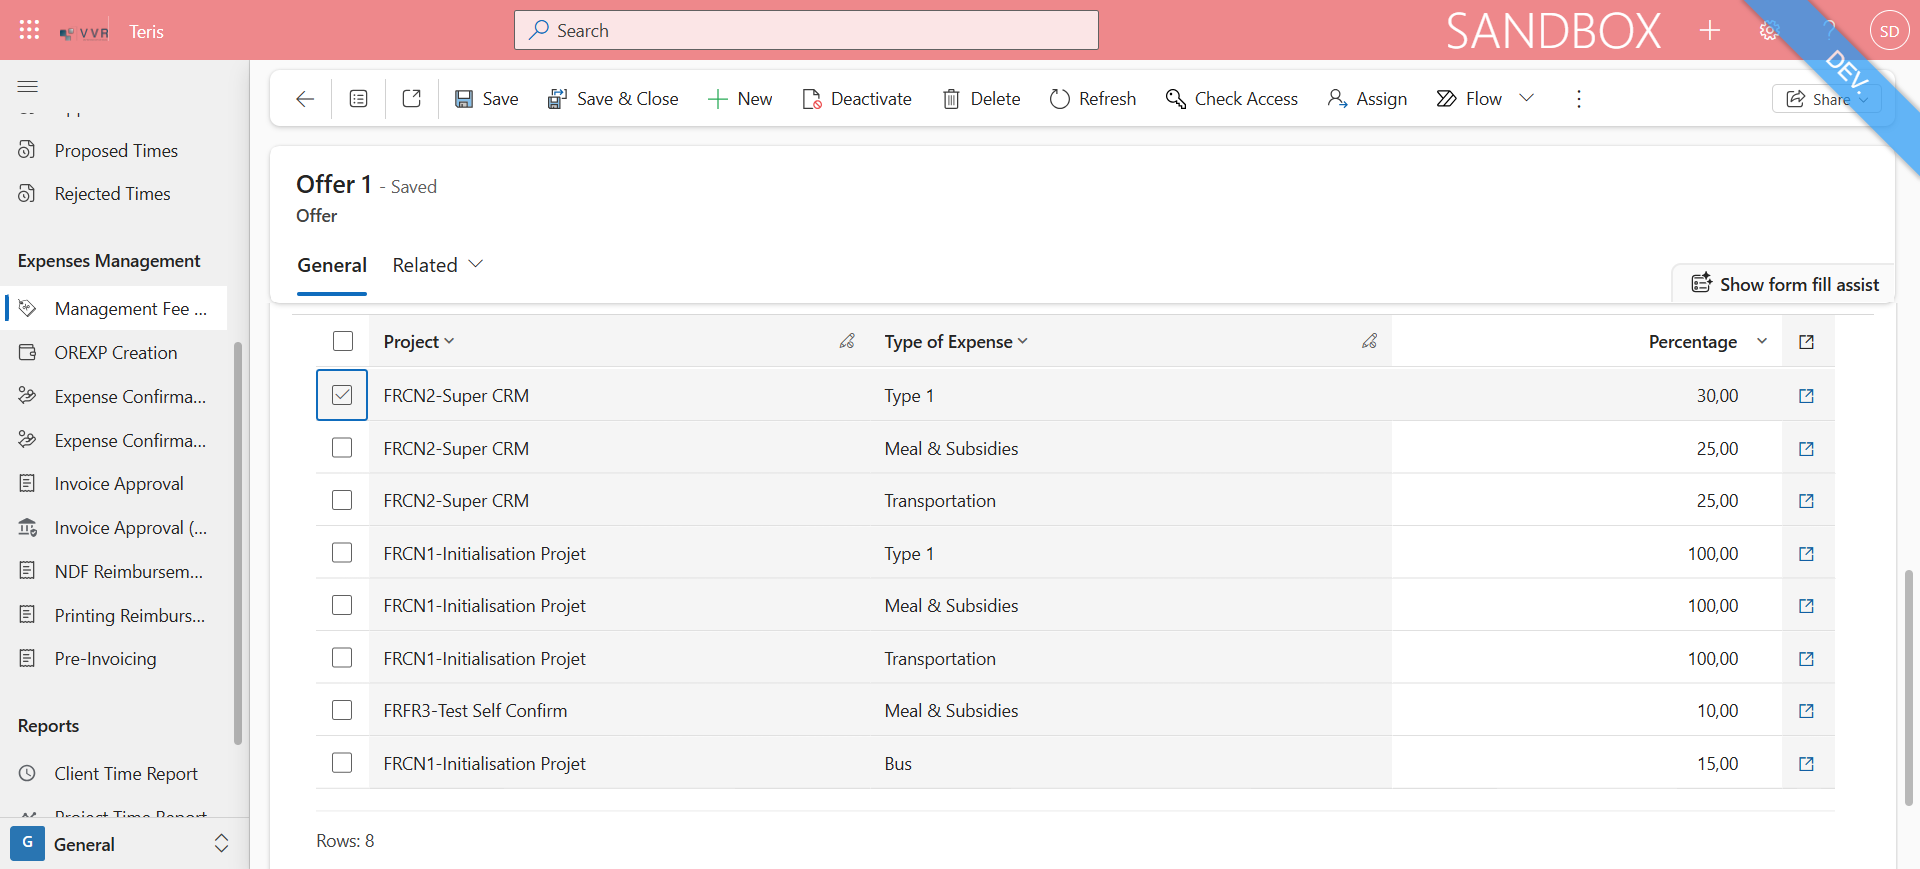Open Rejected Times in sidebar
The image size is (1920, 869).
click(x=112, y=194)
